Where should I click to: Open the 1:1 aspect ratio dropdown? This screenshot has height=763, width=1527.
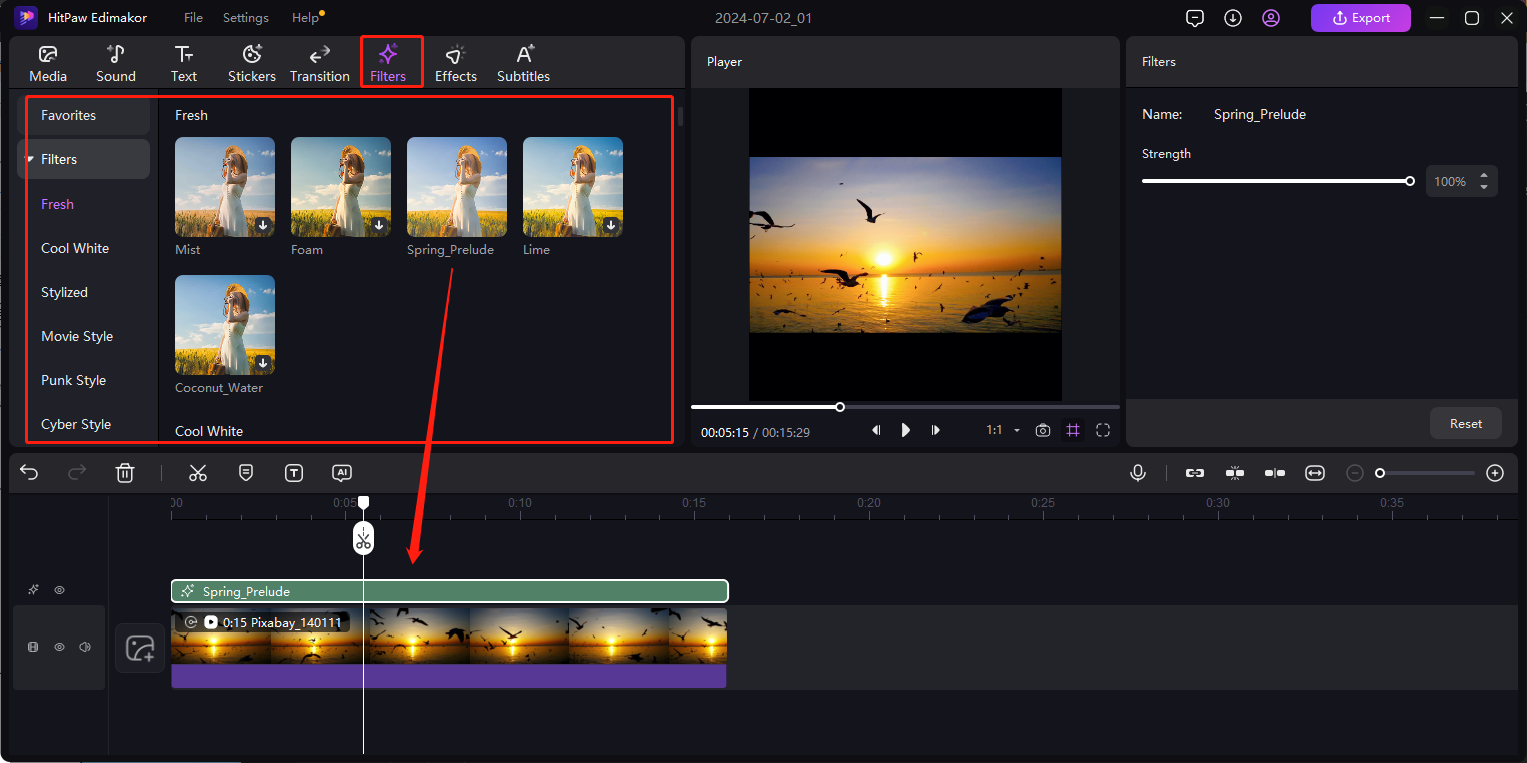[1002, 430]
